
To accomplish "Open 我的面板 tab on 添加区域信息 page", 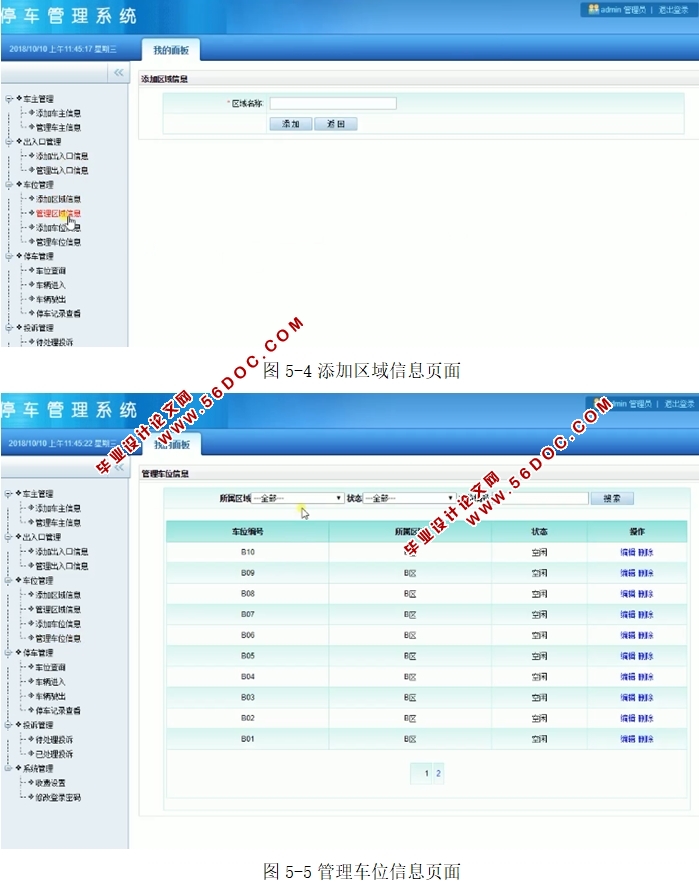I will [x=171, y=50].
